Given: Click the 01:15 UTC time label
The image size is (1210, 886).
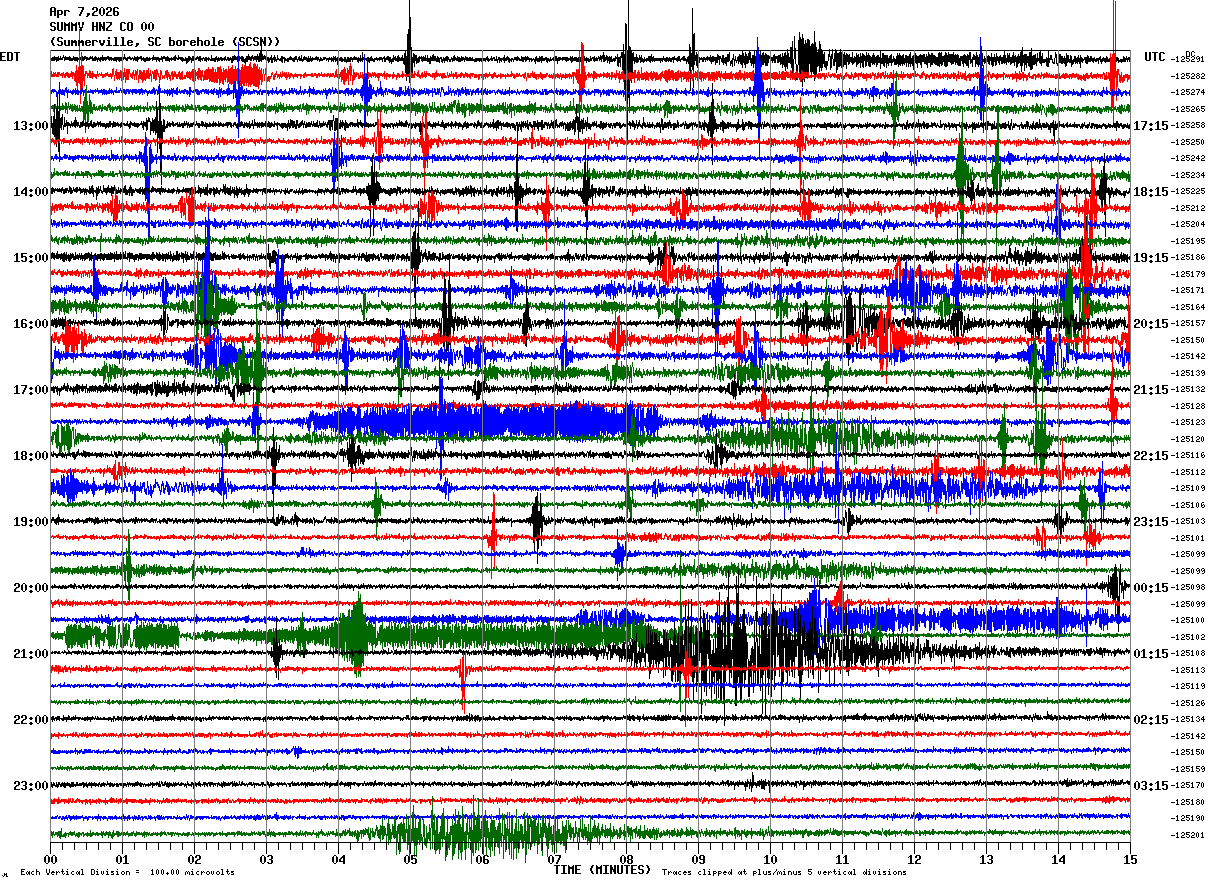Looking at the screenshot, I should pos(1150,654).
